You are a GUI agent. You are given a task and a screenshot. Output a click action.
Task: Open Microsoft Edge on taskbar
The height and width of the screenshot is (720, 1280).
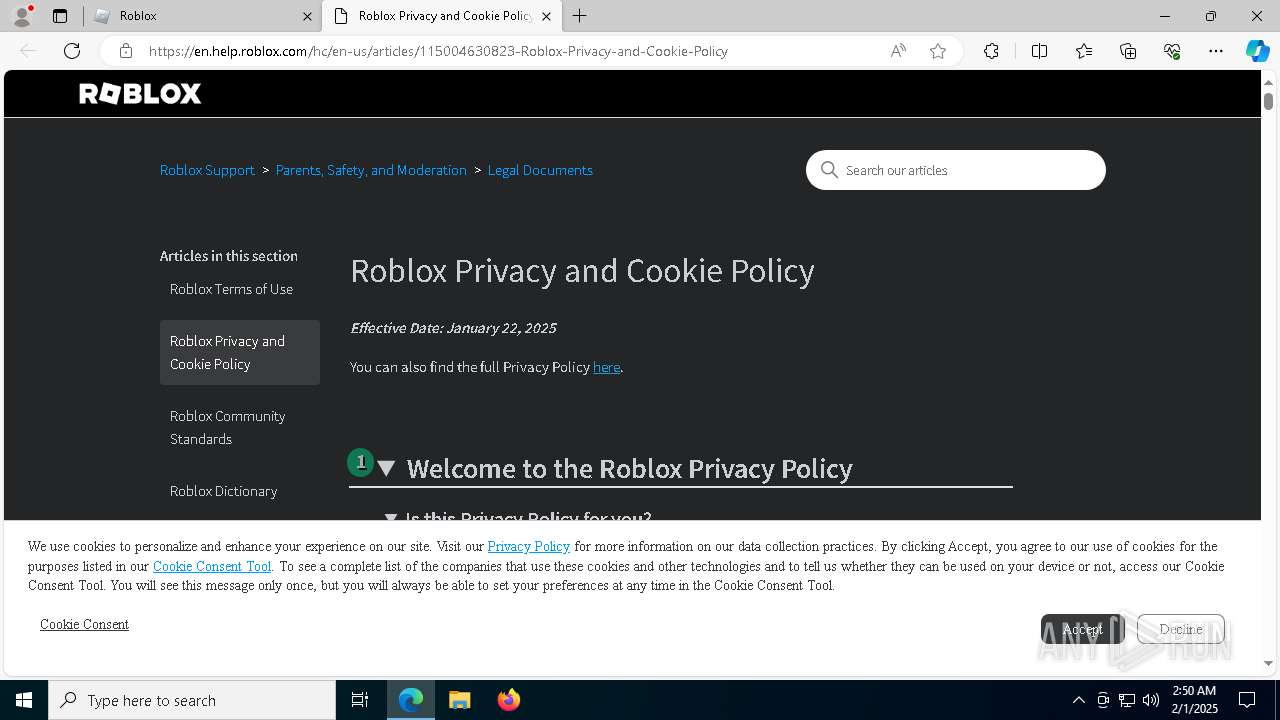411,700
